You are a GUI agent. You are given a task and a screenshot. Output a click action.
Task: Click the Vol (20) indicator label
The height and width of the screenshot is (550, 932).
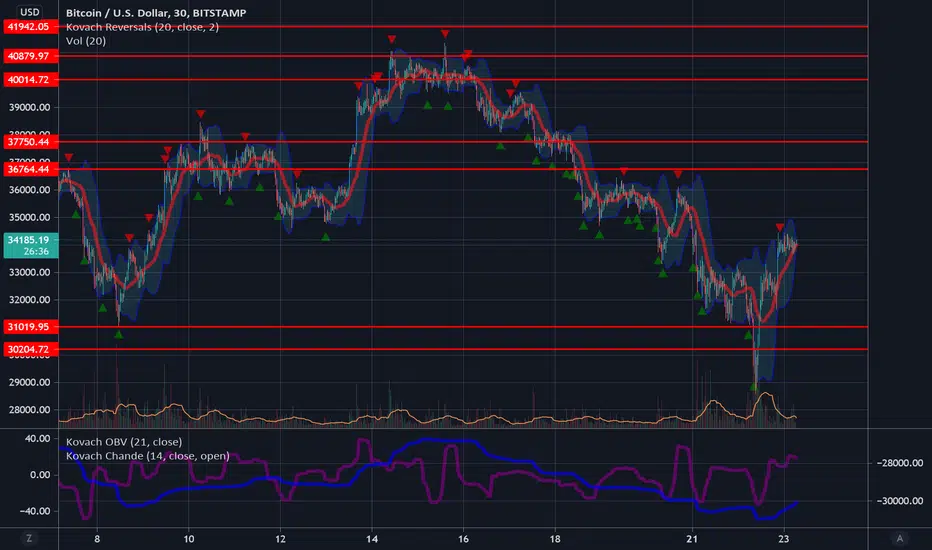point(86,41)
